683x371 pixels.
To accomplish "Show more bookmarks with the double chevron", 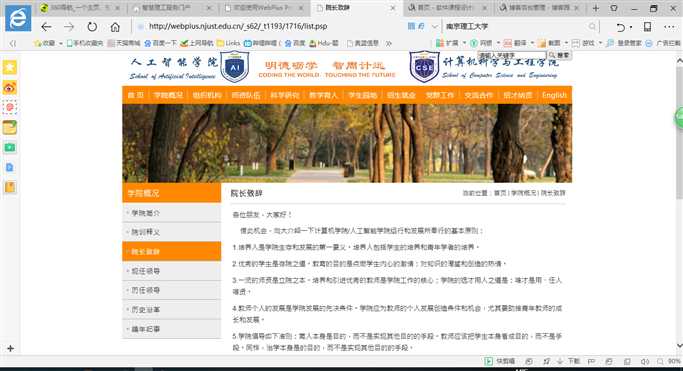I will (389, 43).
